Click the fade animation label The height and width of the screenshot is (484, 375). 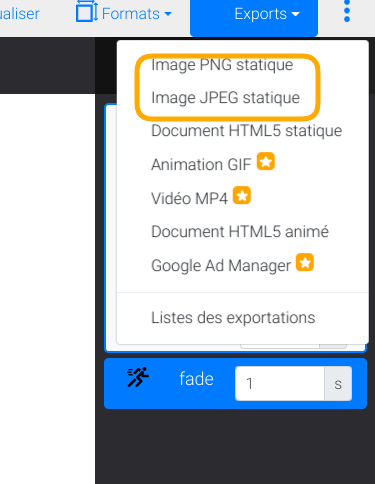pyautogui.click(x=196, y=379)
